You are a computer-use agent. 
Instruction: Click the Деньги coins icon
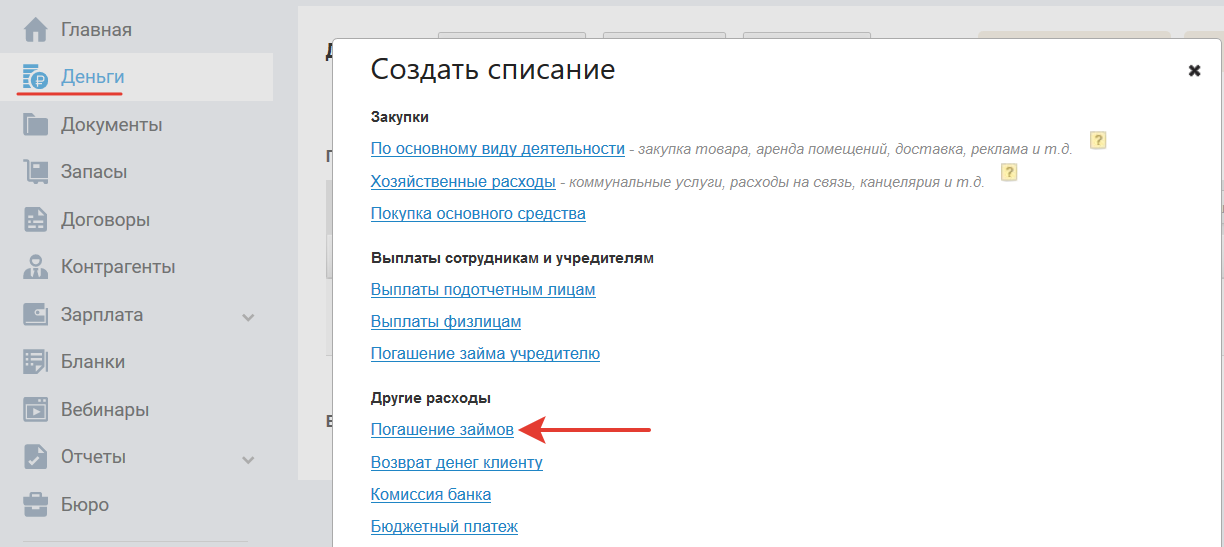coord(35,77)
